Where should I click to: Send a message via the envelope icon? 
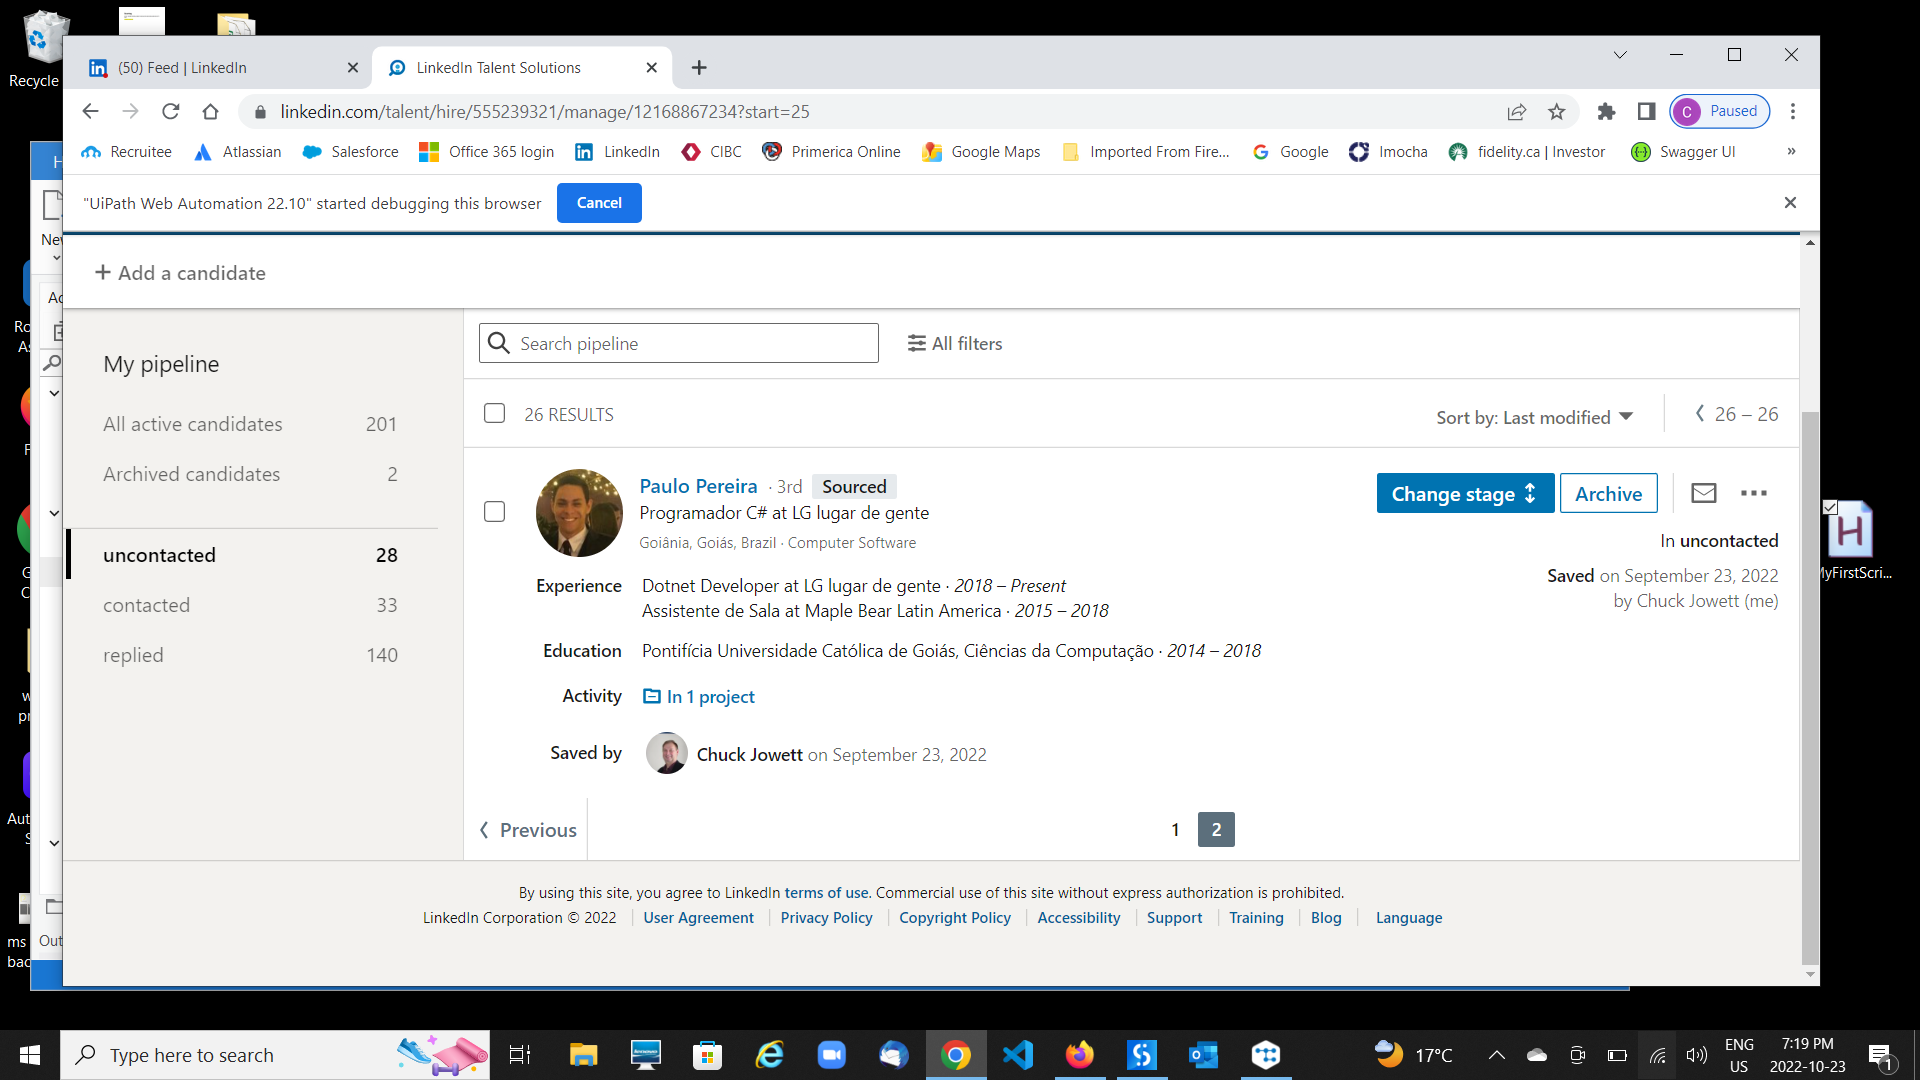(x=1703, y=492)
